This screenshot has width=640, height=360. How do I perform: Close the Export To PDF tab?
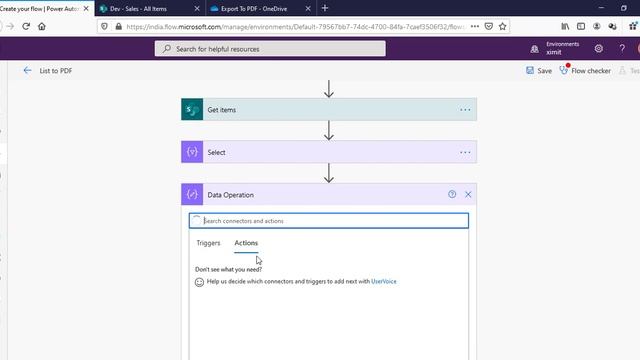click(308, 8)
